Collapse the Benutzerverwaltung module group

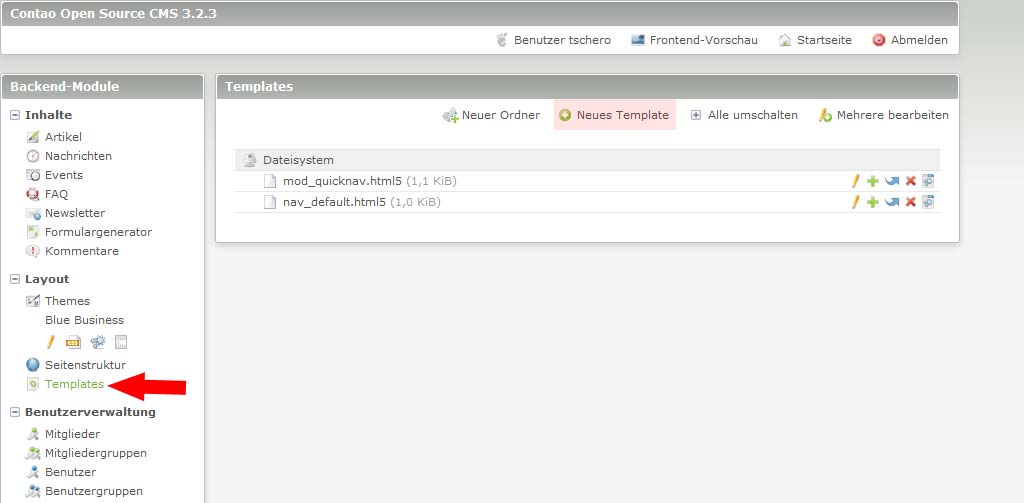coord(16,412)
